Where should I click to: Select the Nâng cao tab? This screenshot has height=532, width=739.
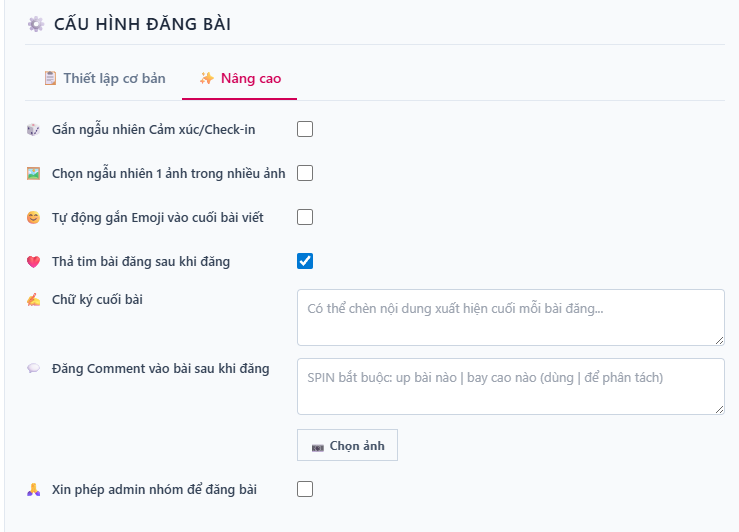coord(240,78)
